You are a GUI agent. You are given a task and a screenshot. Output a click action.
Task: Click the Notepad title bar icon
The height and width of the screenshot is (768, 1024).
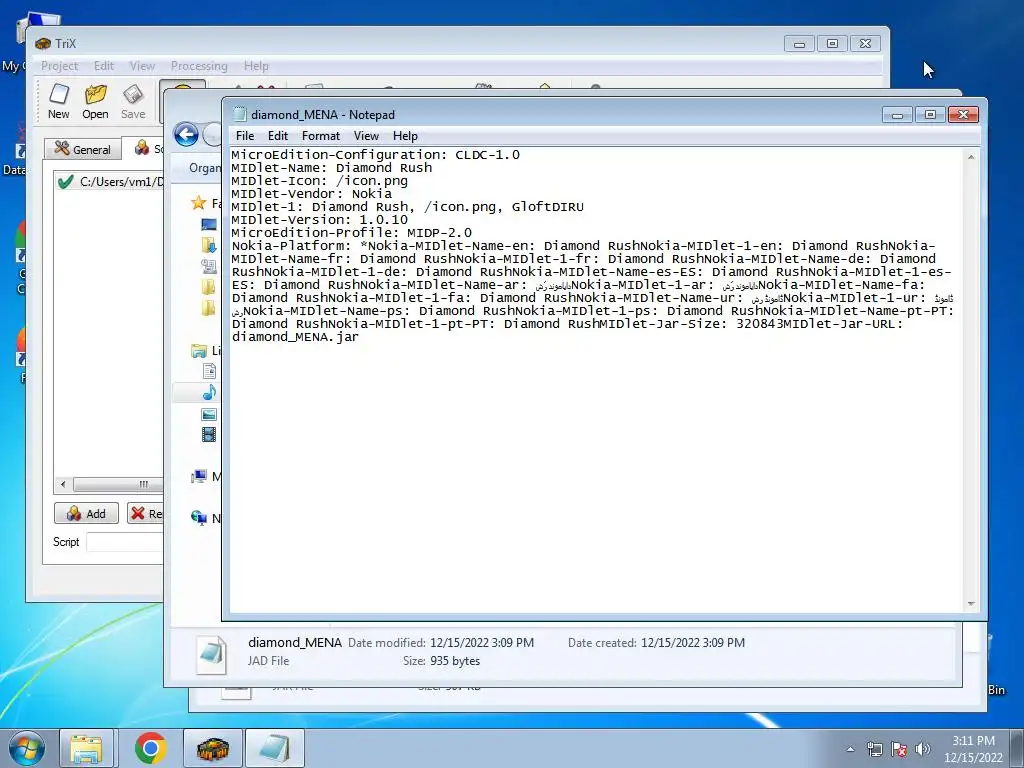(240, 114)
